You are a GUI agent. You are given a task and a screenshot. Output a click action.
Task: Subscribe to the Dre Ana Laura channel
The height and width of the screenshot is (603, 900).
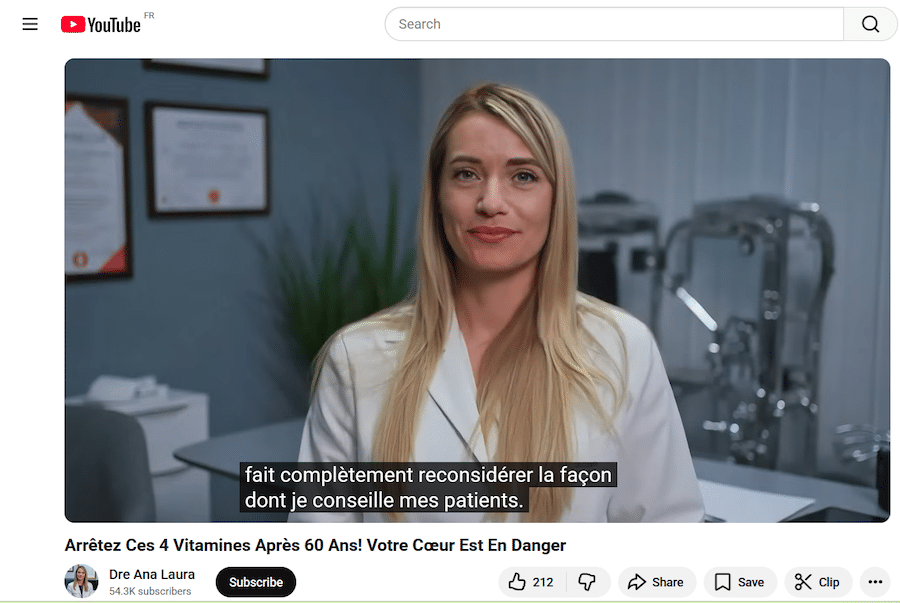point(256,582)
